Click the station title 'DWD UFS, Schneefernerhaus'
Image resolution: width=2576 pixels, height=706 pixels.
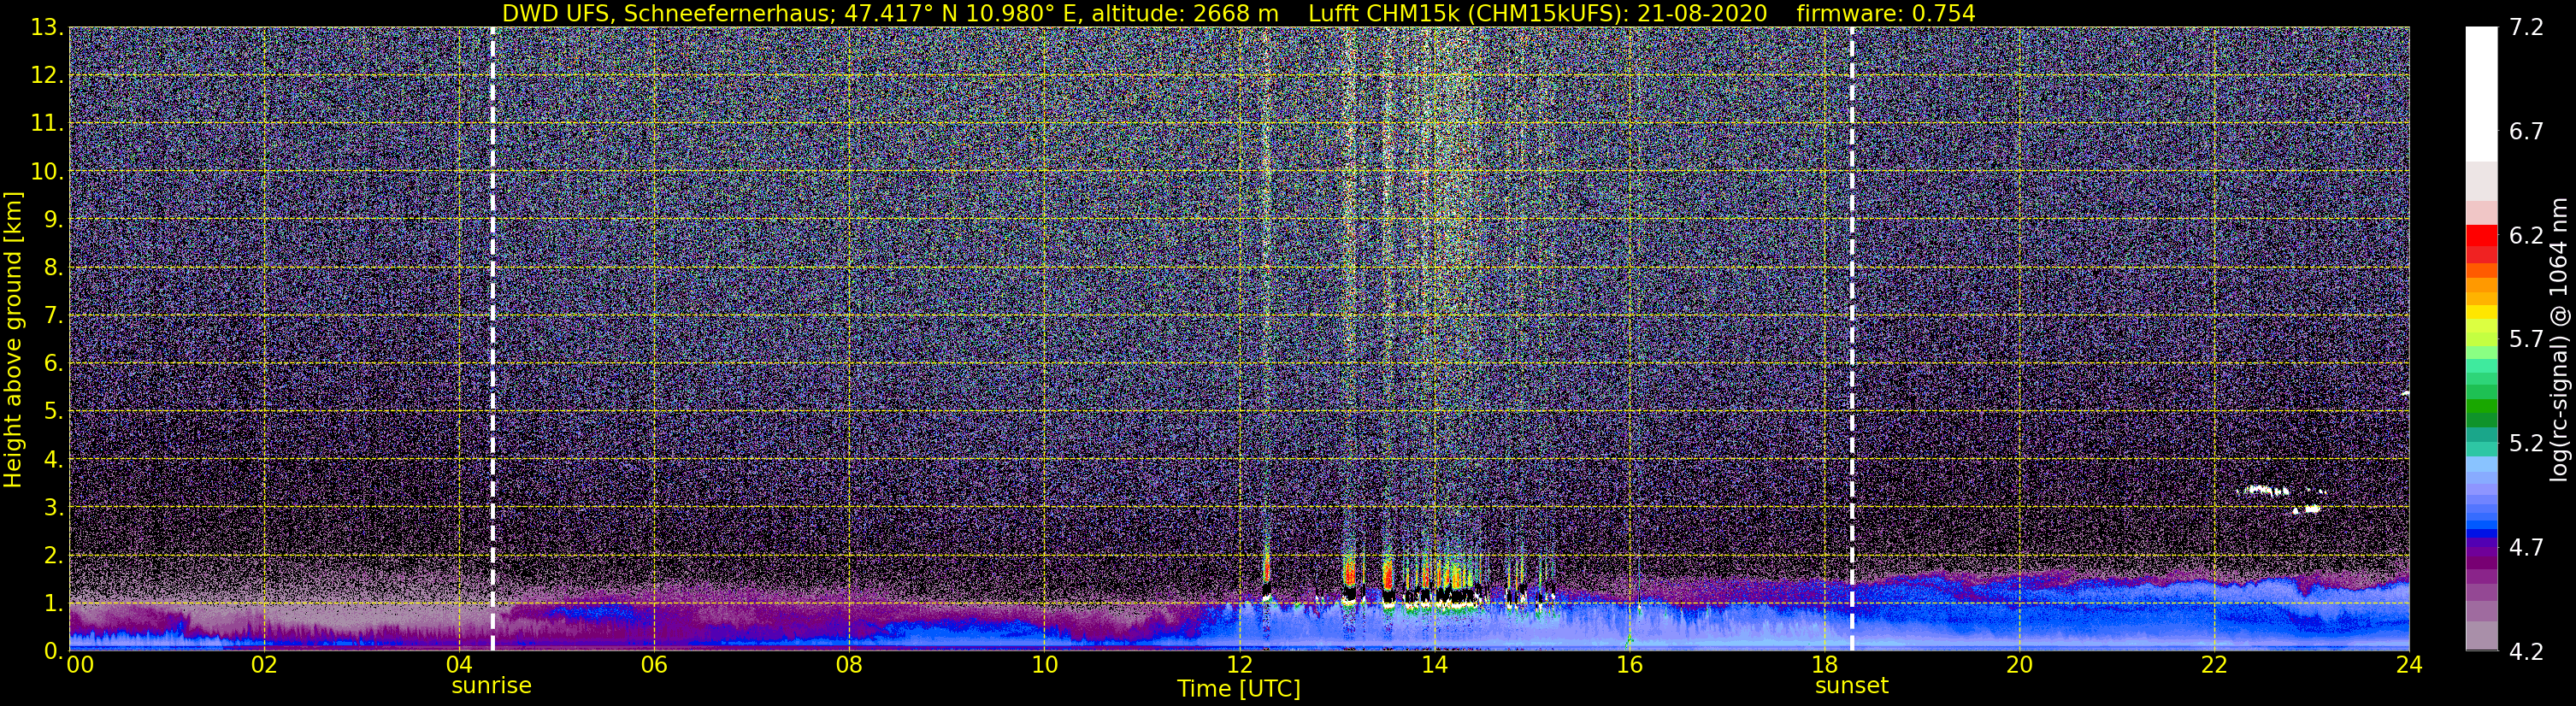click(x=669, y=13)
